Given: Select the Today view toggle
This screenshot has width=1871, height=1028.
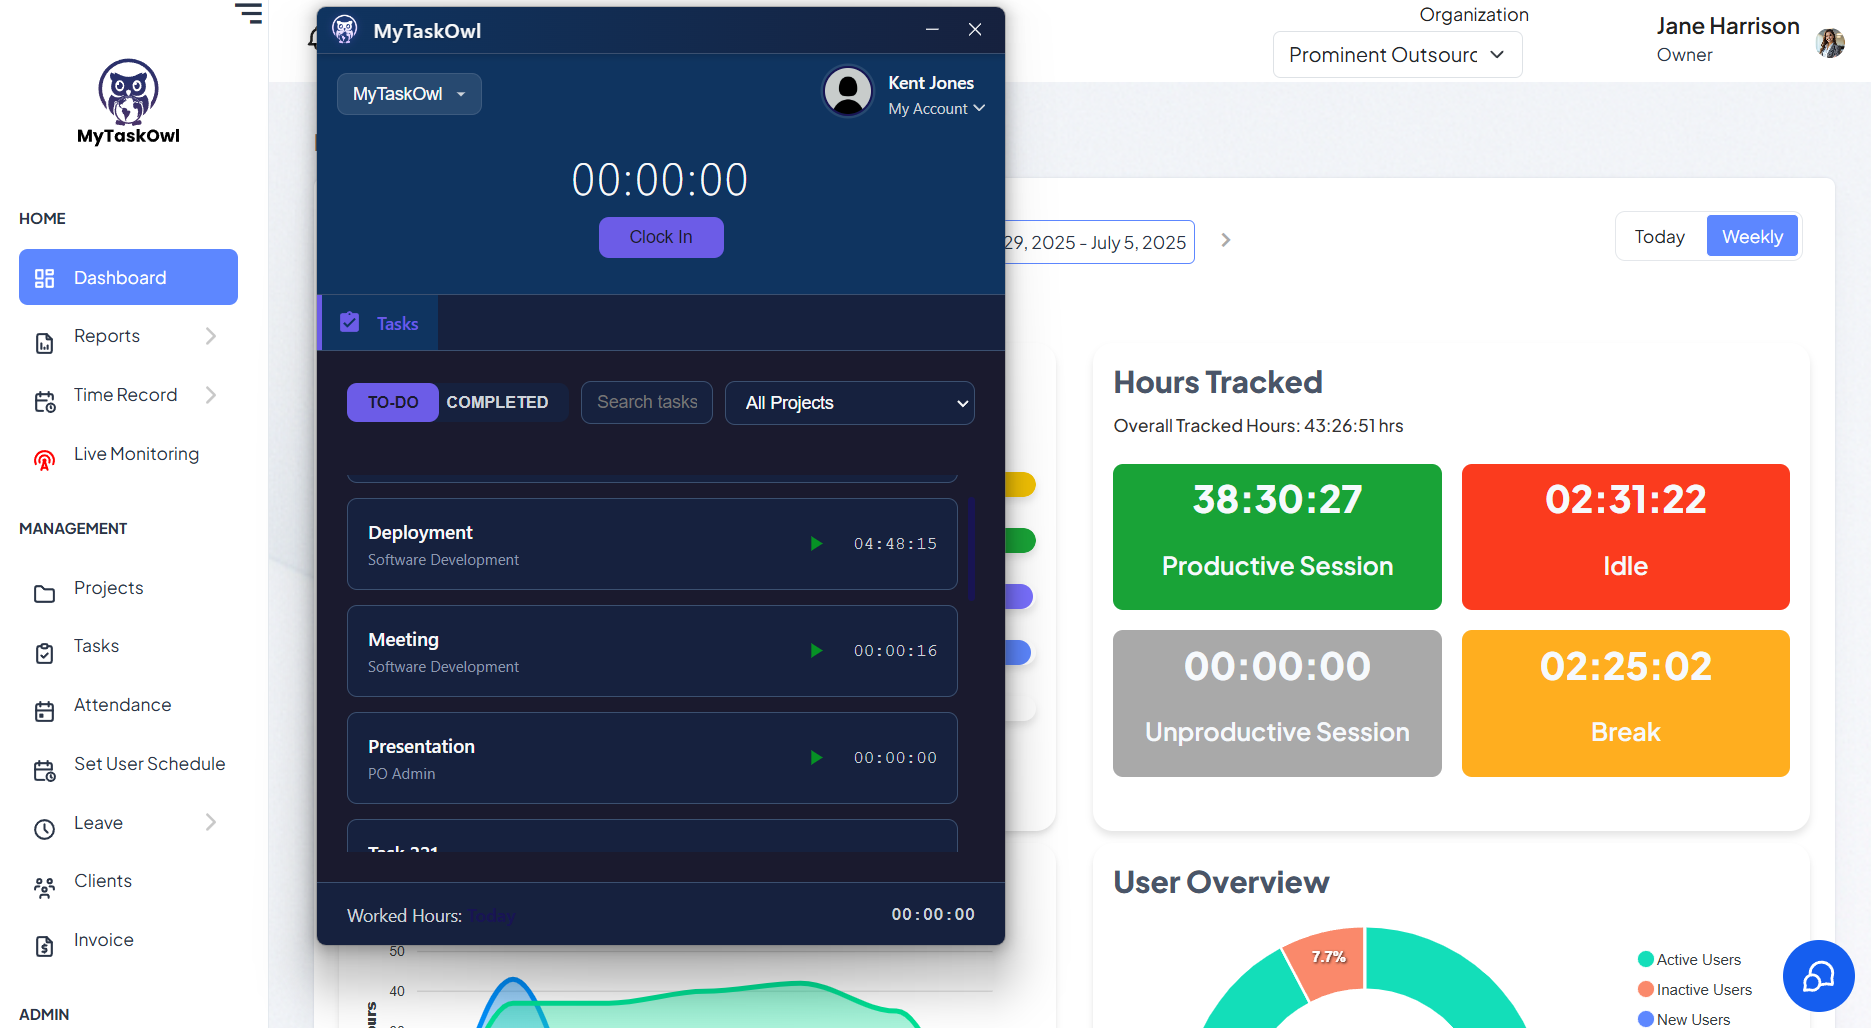Looking at the screenshot, I should pos(1660,236).
